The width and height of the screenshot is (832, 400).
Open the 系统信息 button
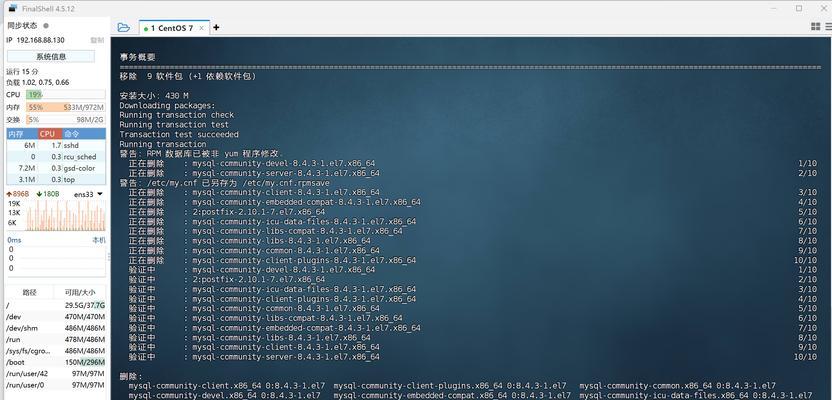[x=51, y=56]
